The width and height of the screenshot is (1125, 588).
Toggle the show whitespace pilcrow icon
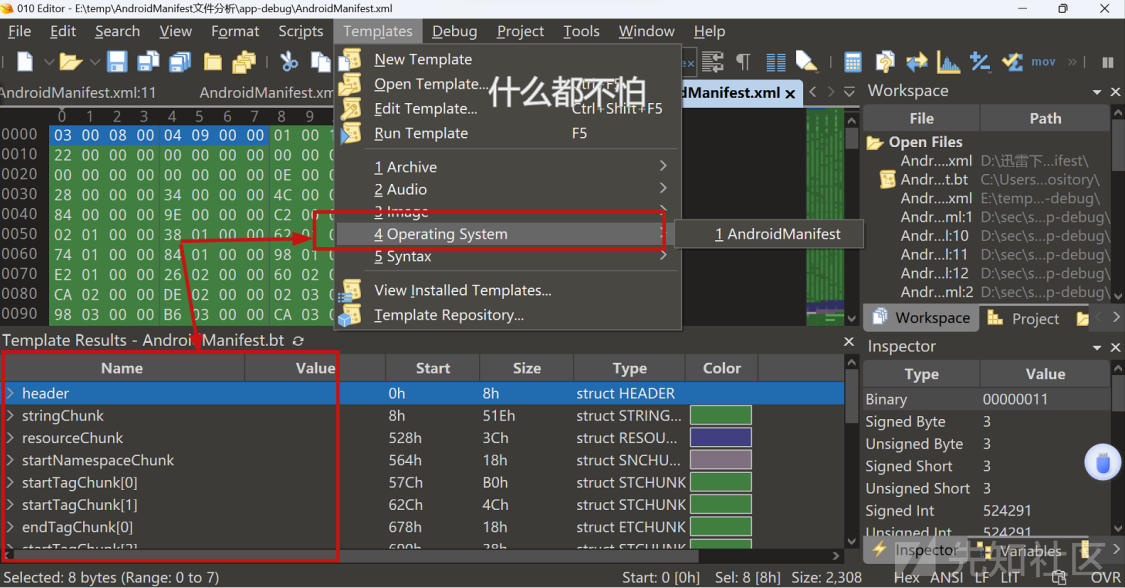[x=743, y=62]
